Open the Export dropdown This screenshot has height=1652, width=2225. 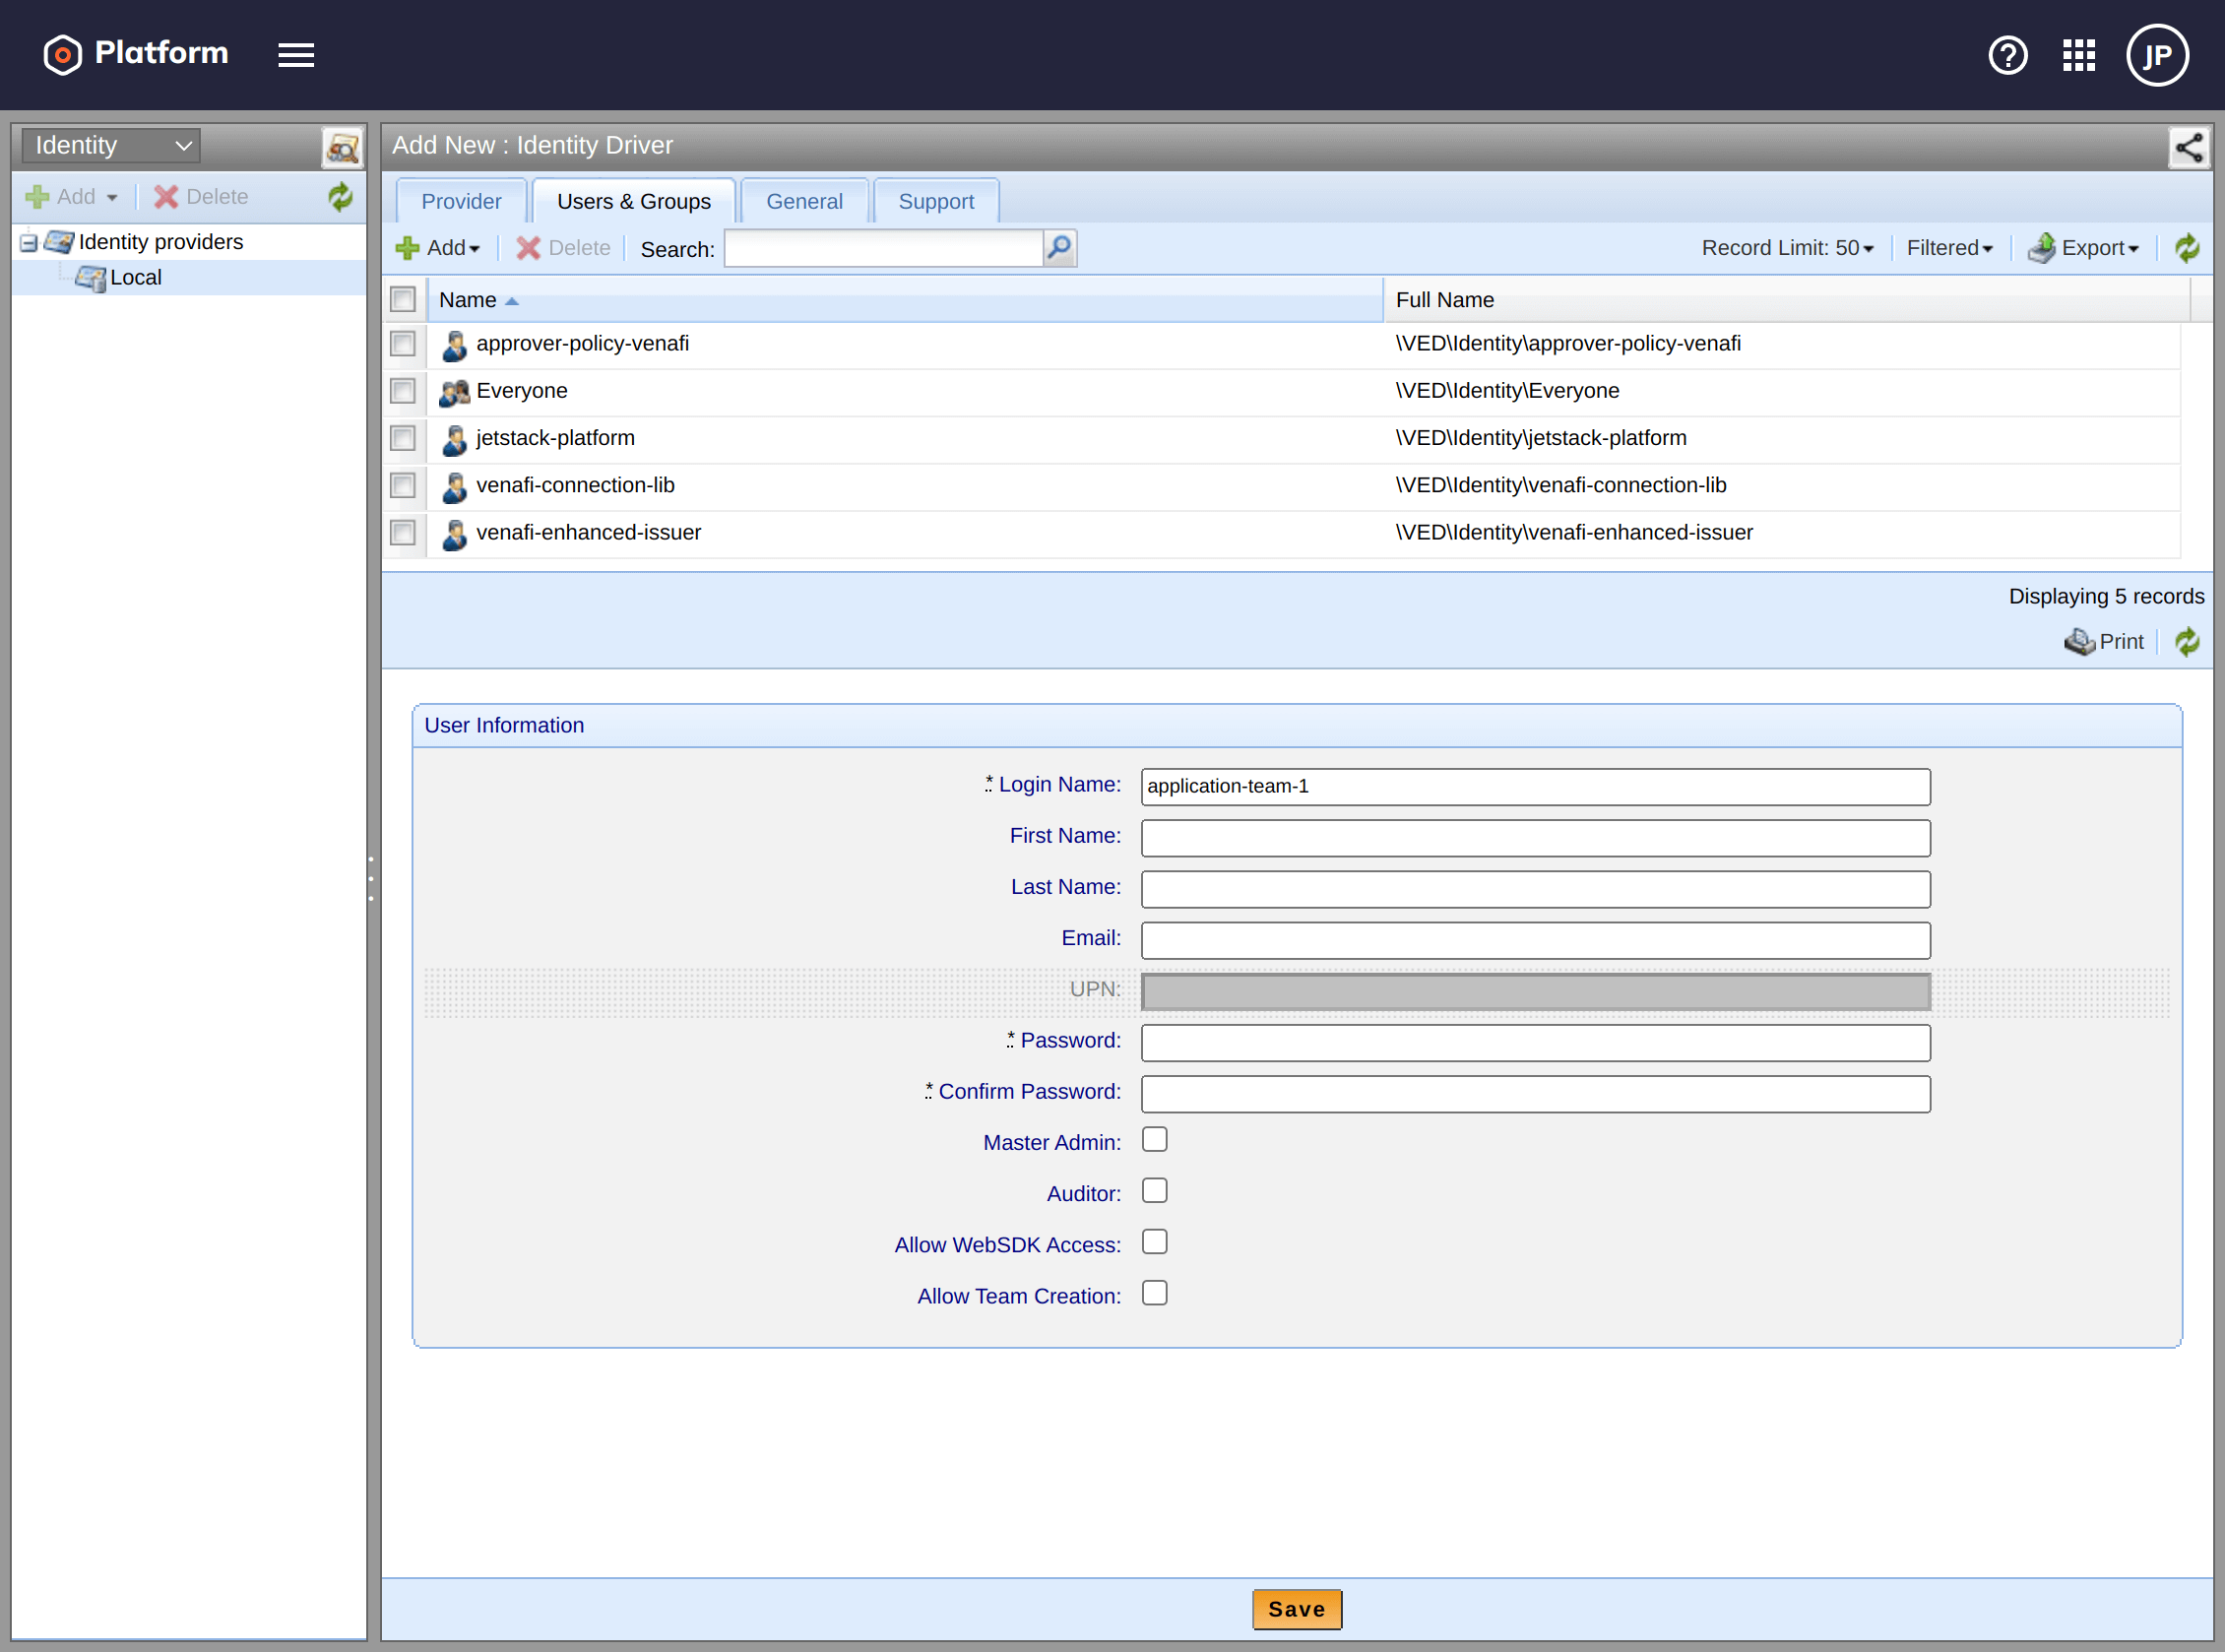2083,248
